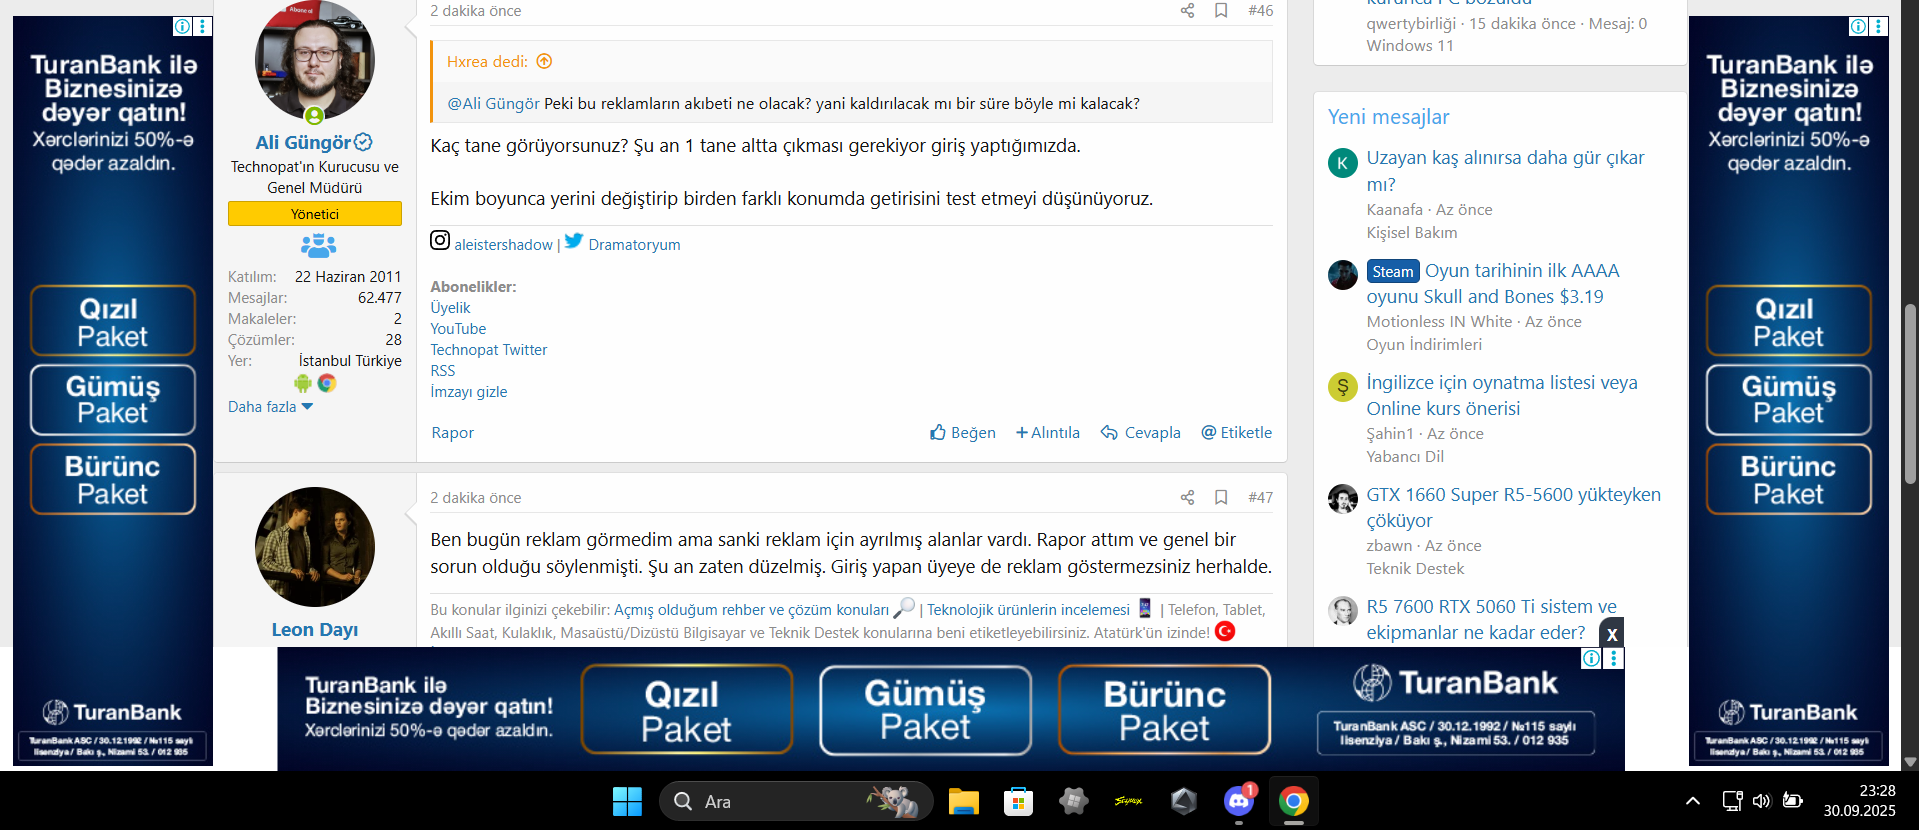Open Discord from the taskbar

pos(1239,801)
